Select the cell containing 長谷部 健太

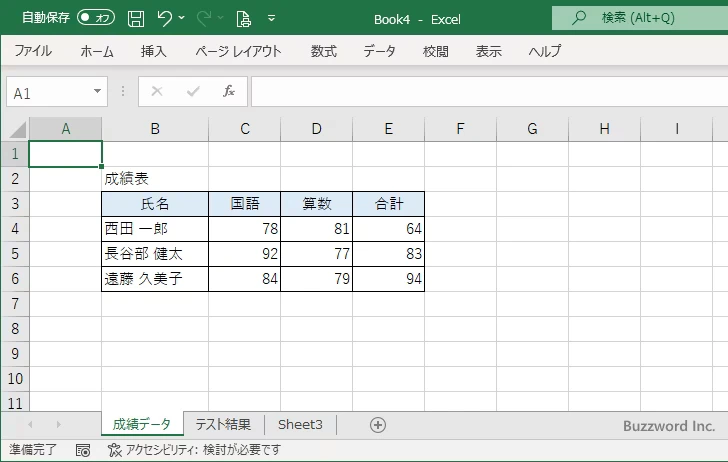point(155,254)
